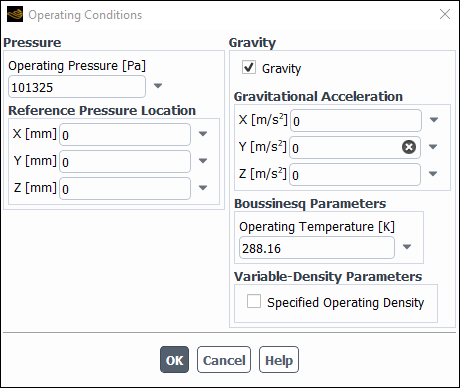Expand Y [mm] reference location dropdown

(203, 161)
